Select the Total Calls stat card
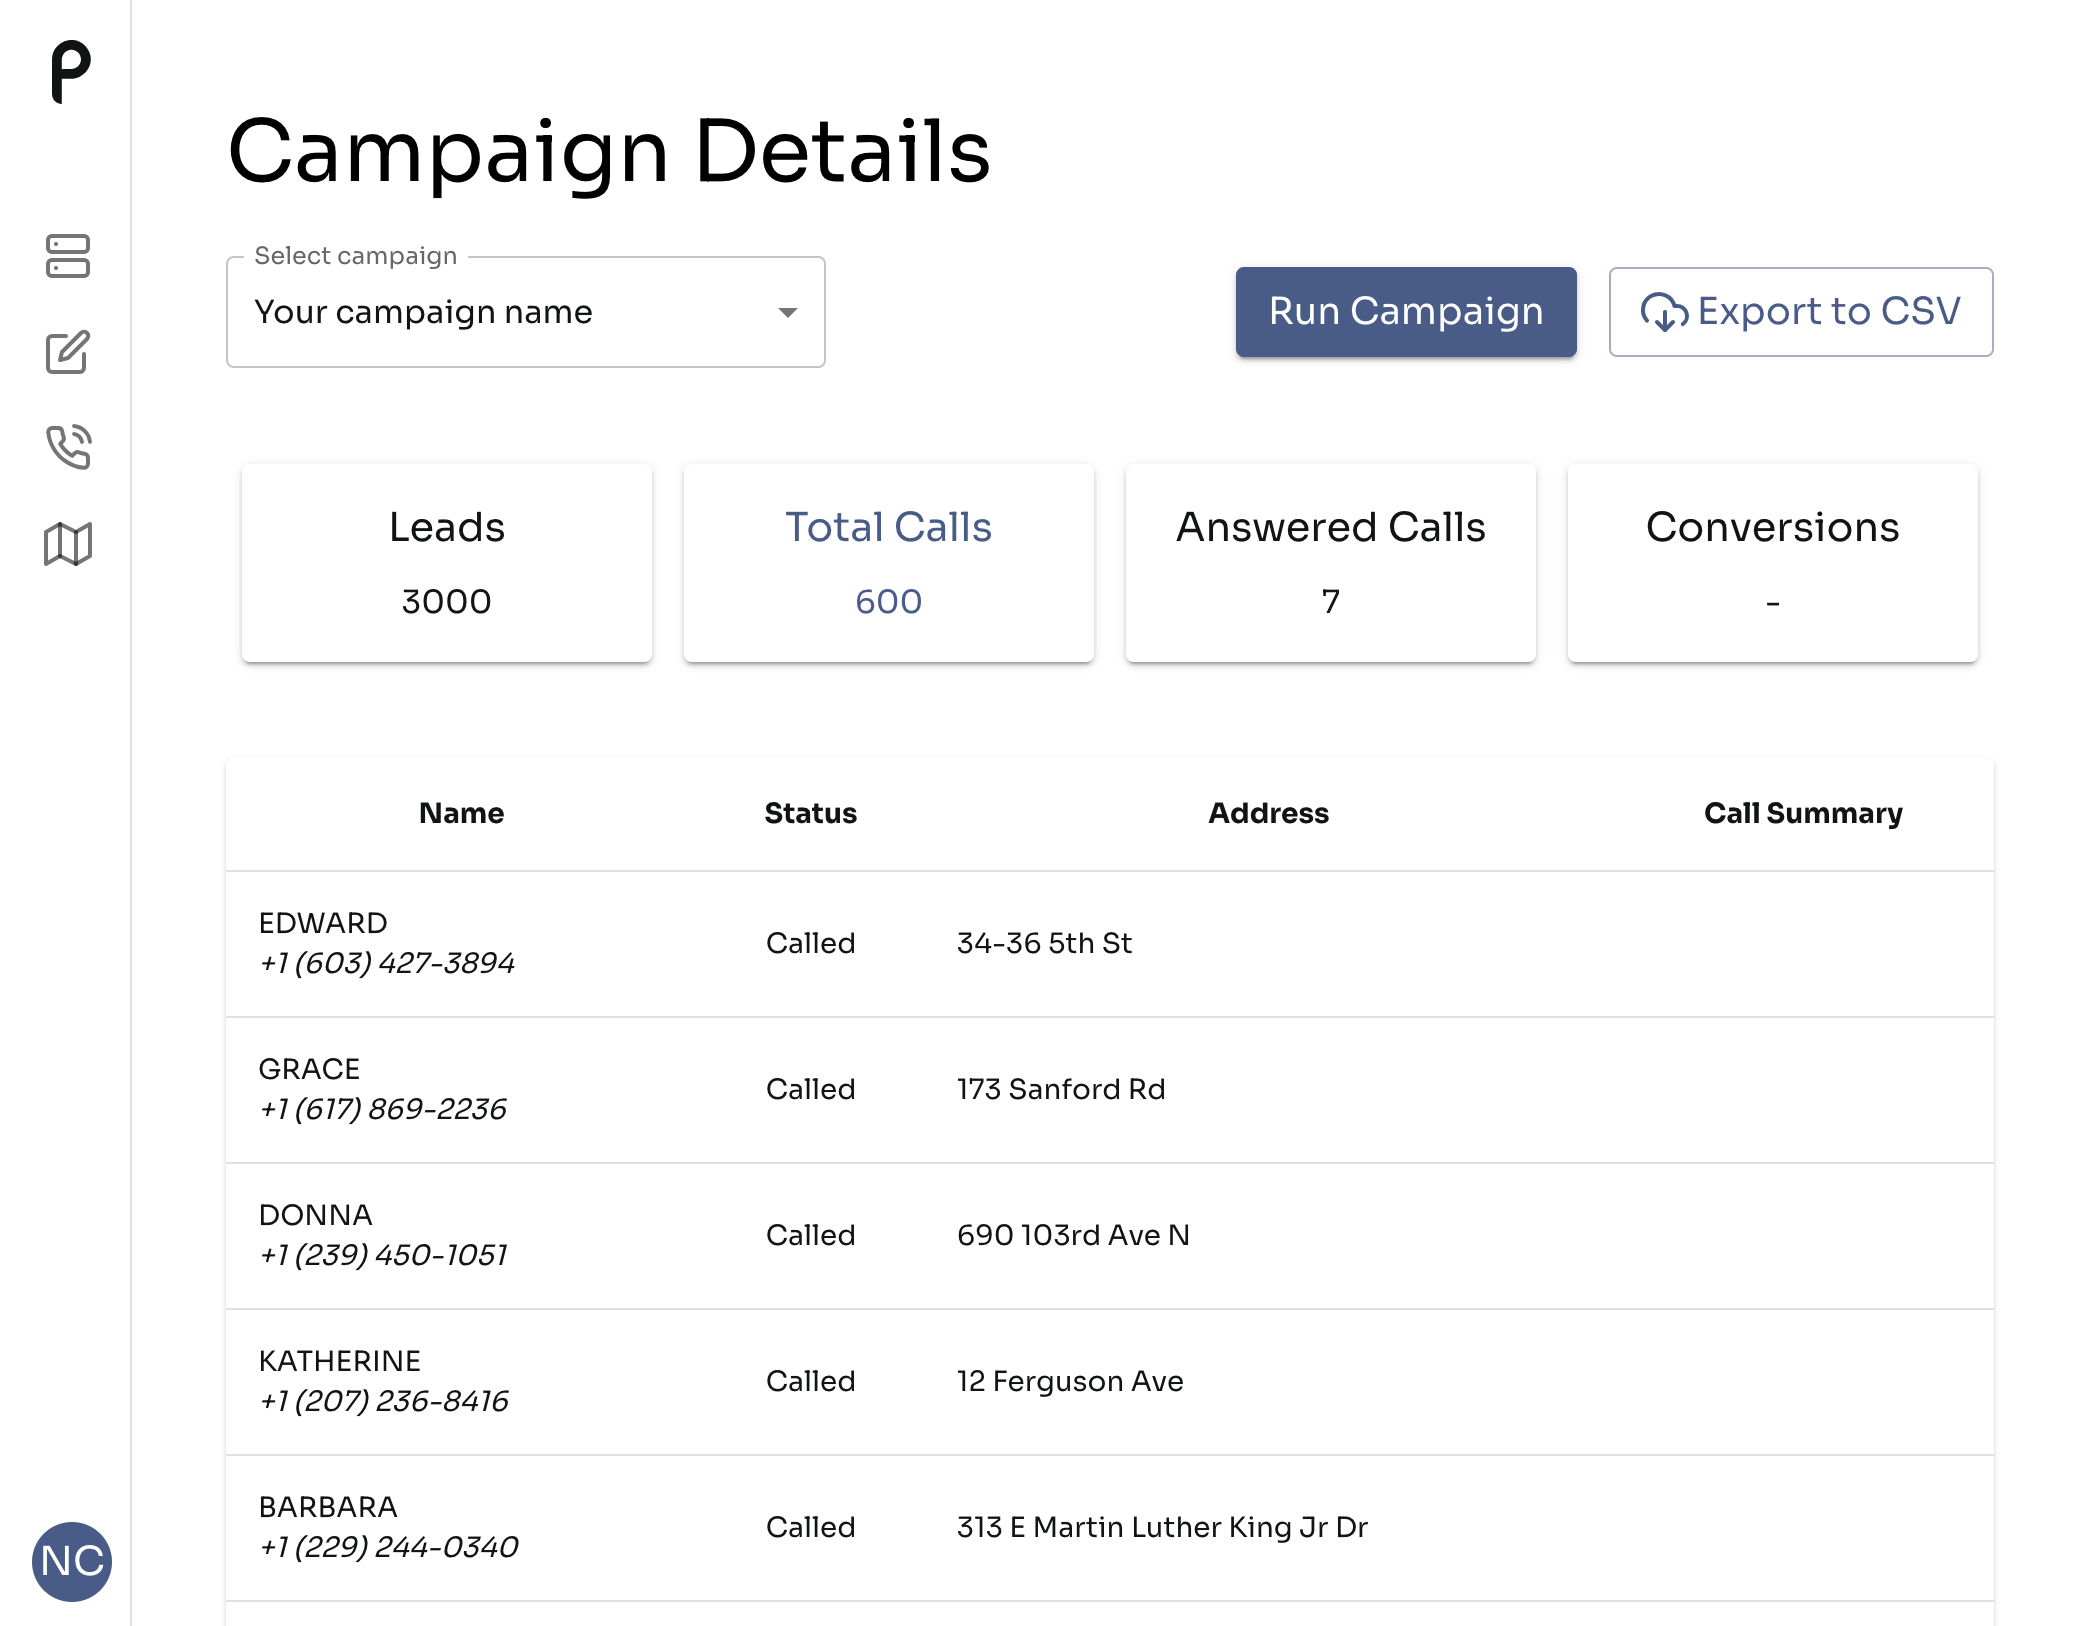2090x1626 pixels. [x=889, y=562]
